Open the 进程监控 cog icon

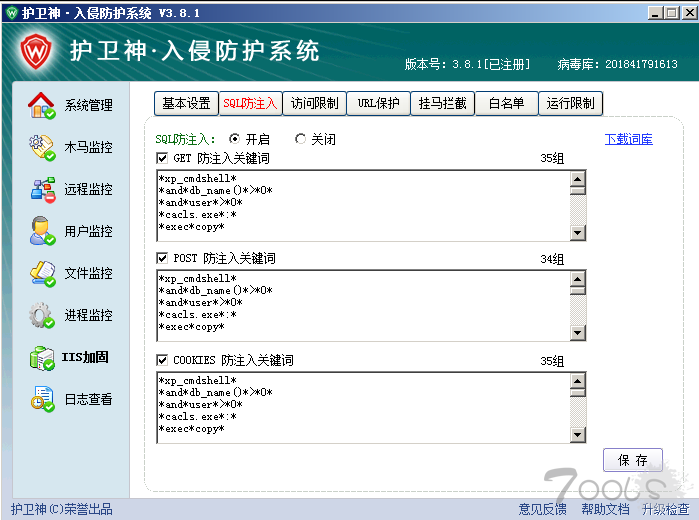pos(42,315)
